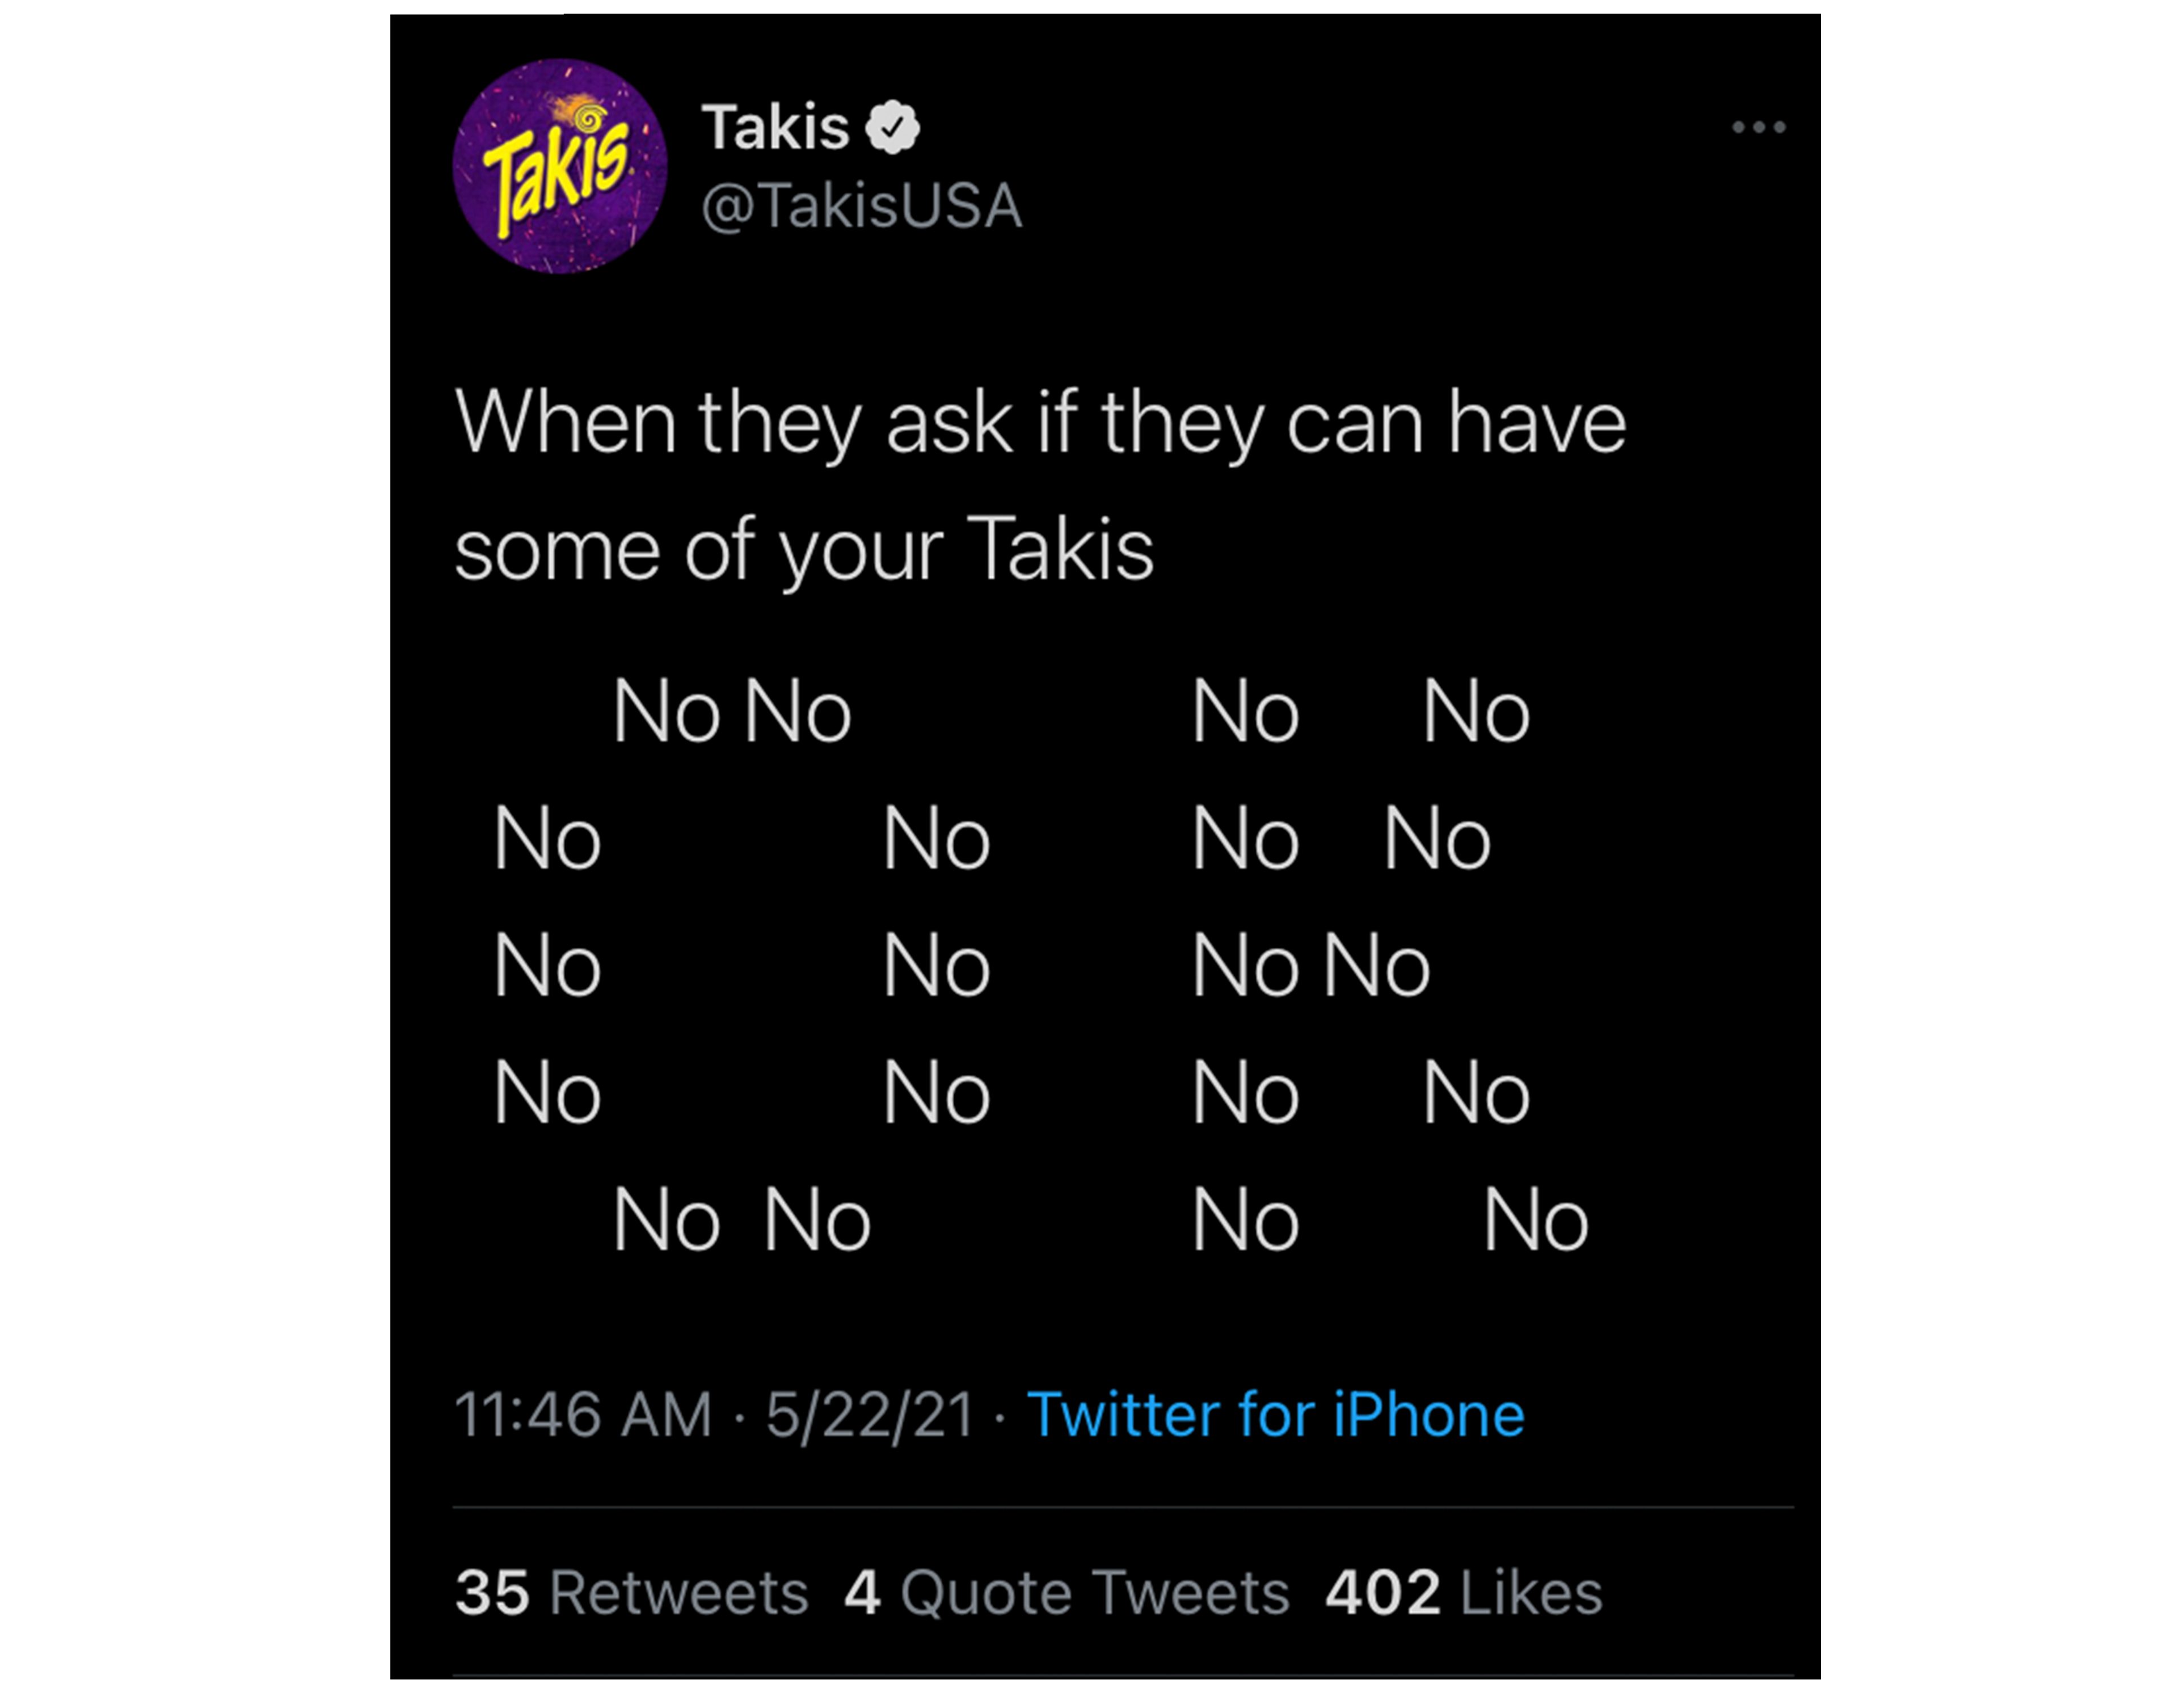2184x1688 pixels.
Task: Click the 'some of your Takis' line
Action: 804,550
